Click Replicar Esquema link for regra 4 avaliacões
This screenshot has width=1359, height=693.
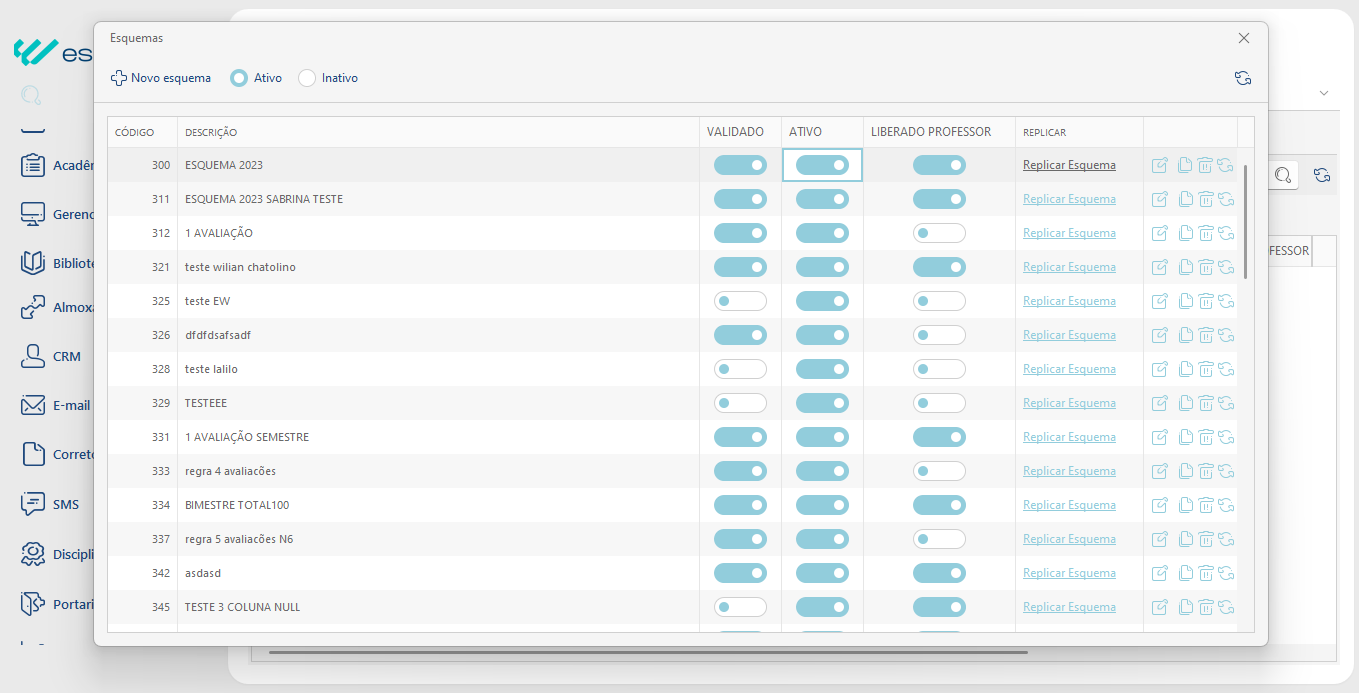[1069, 471]
